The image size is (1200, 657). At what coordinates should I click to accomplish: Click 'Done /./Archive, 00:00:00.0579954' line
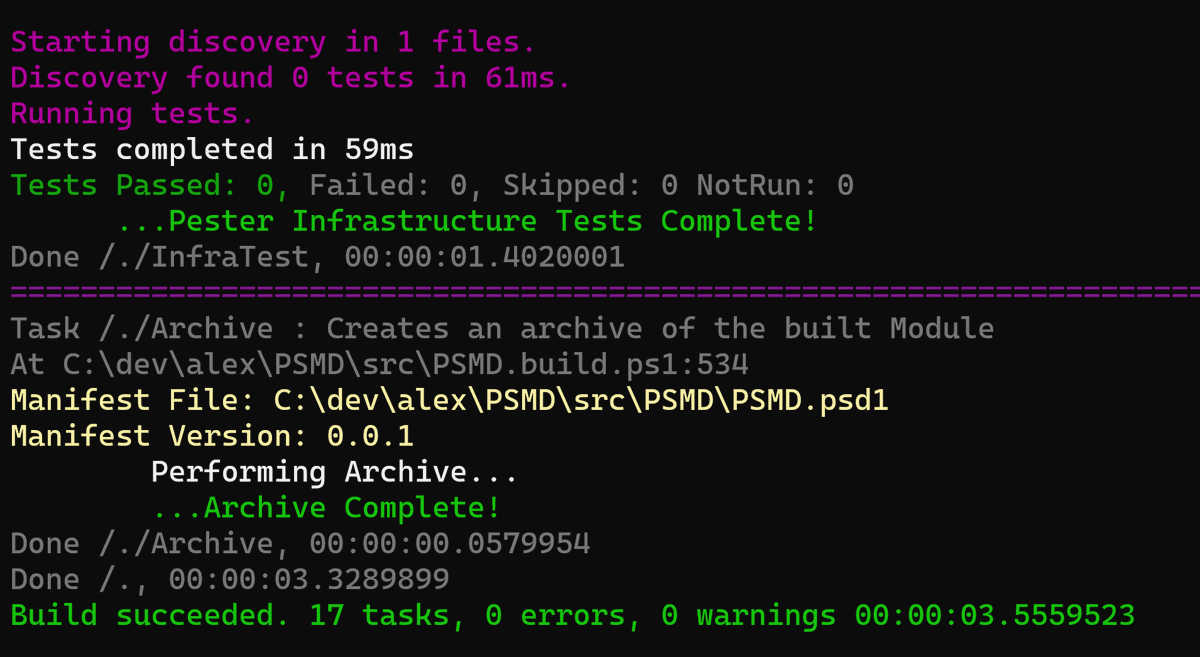[300, 544]
